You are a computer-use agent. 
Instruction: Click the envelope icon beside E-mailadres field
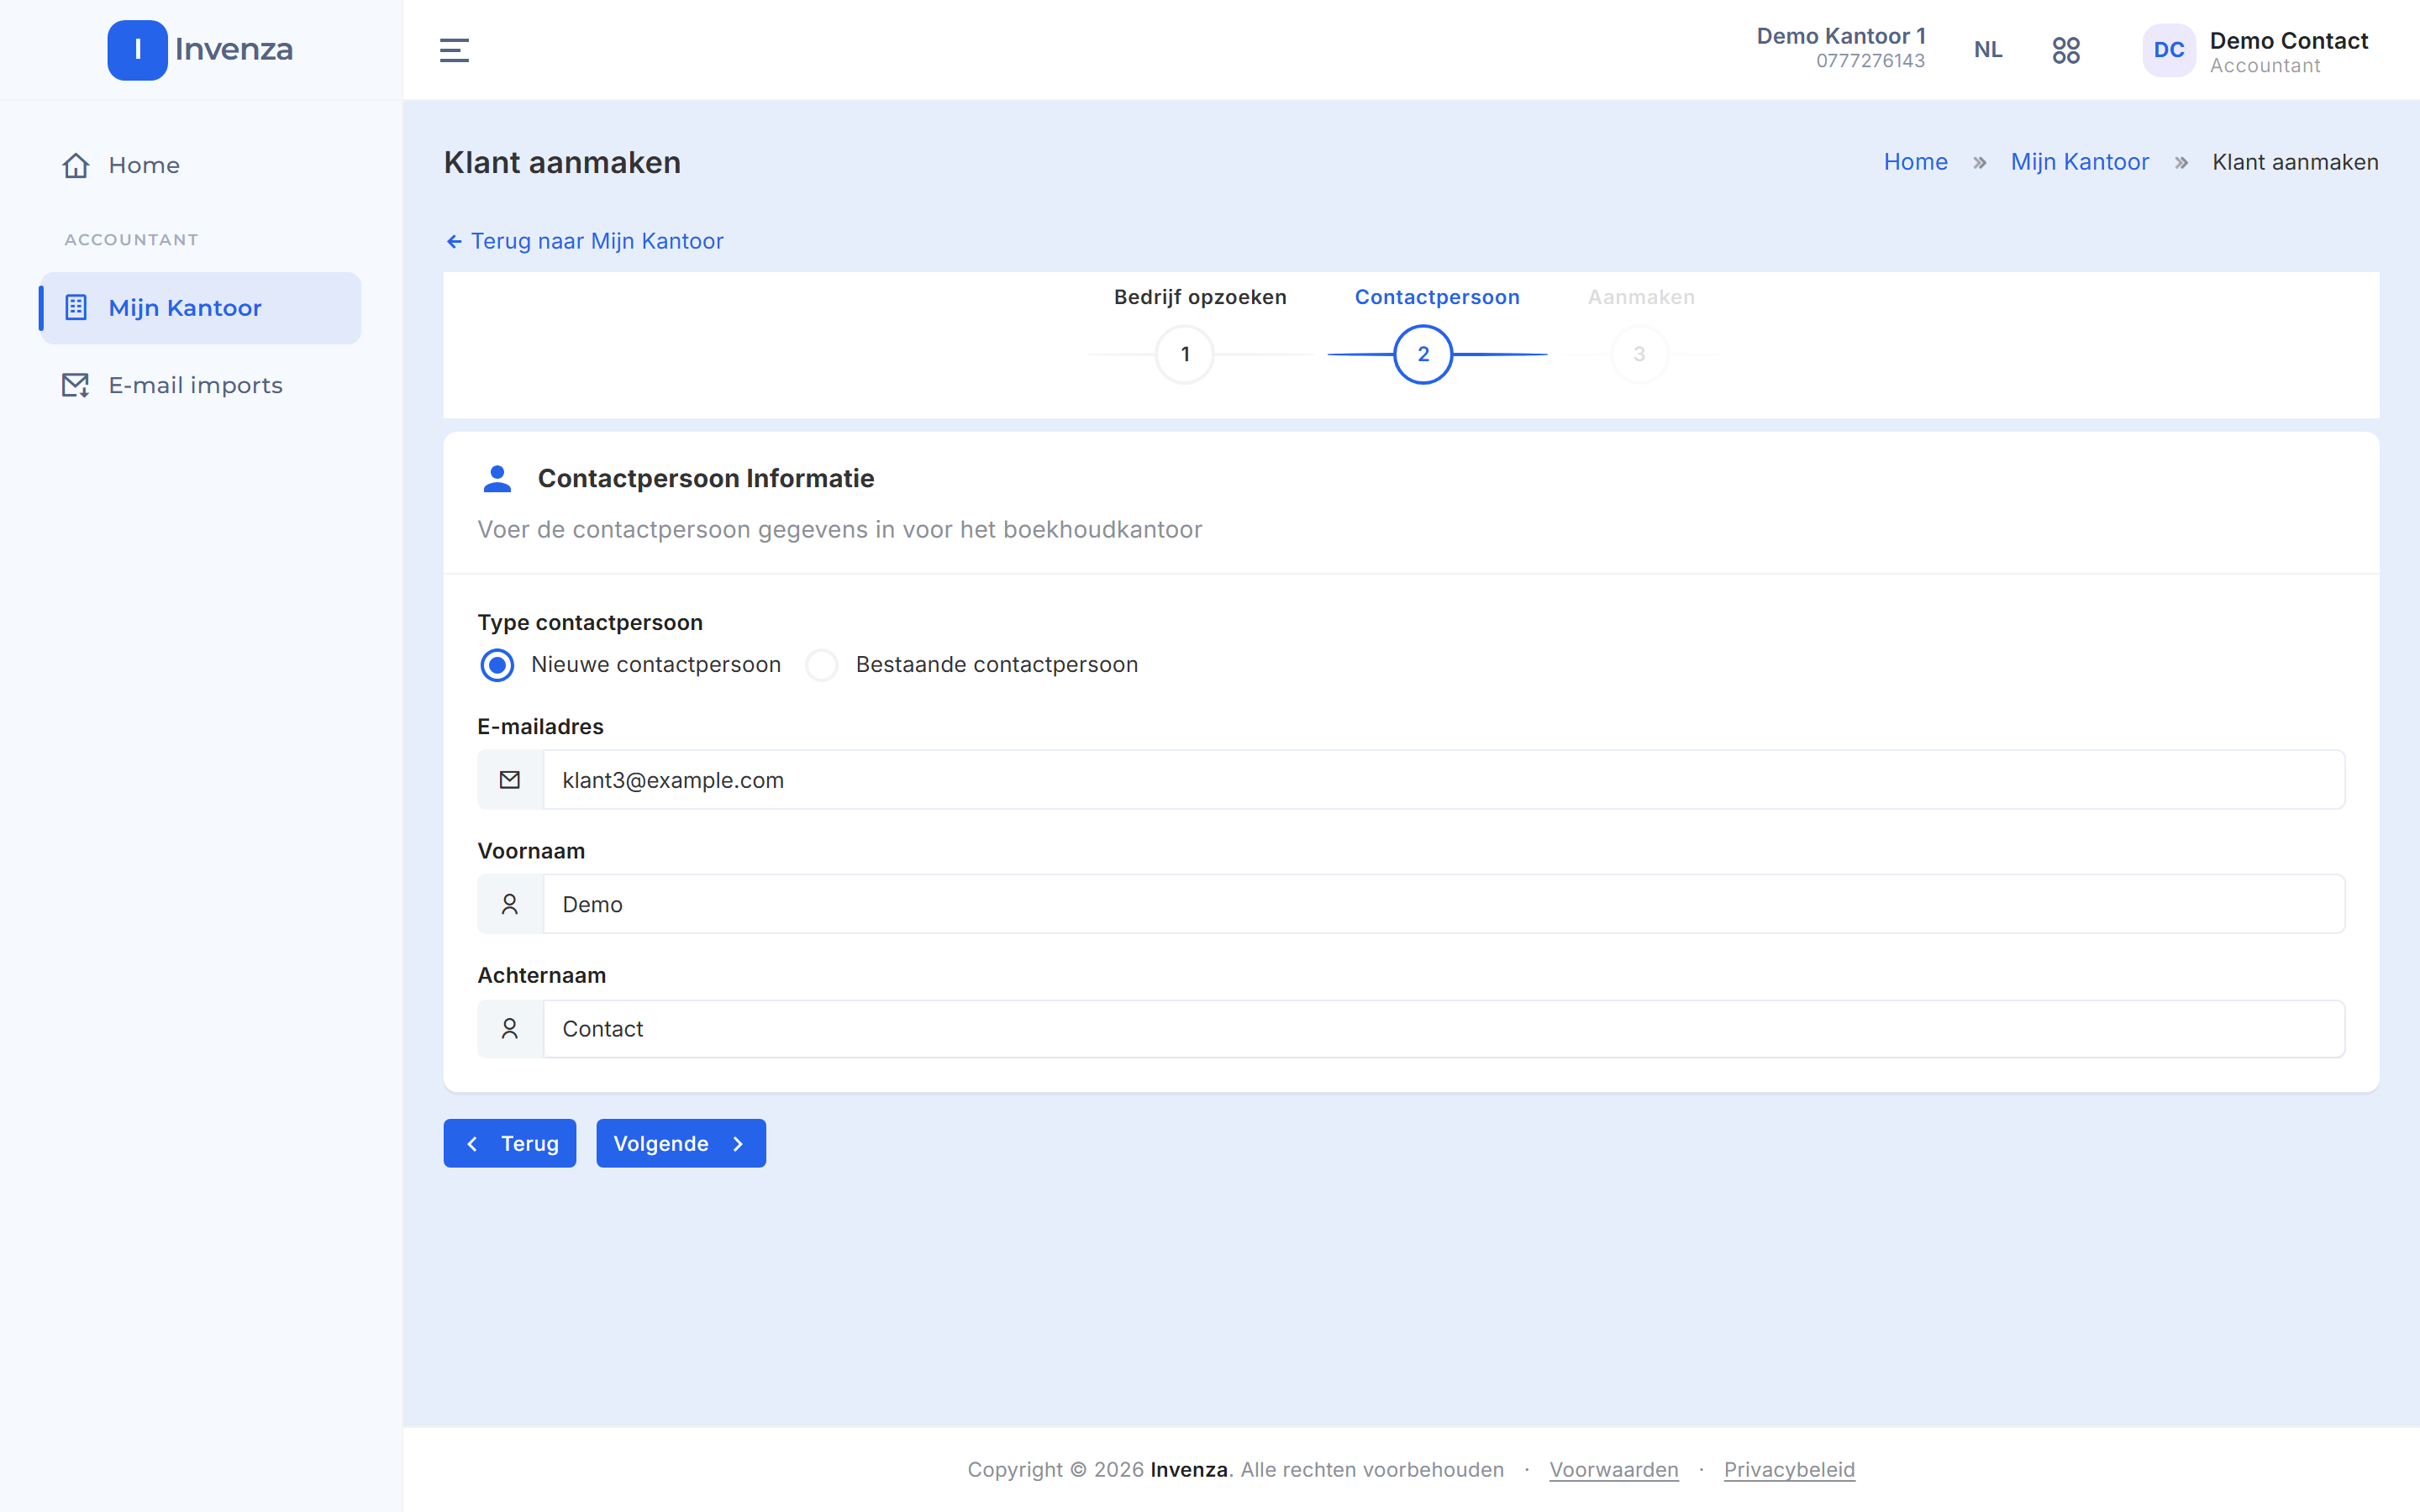(510, 779)
